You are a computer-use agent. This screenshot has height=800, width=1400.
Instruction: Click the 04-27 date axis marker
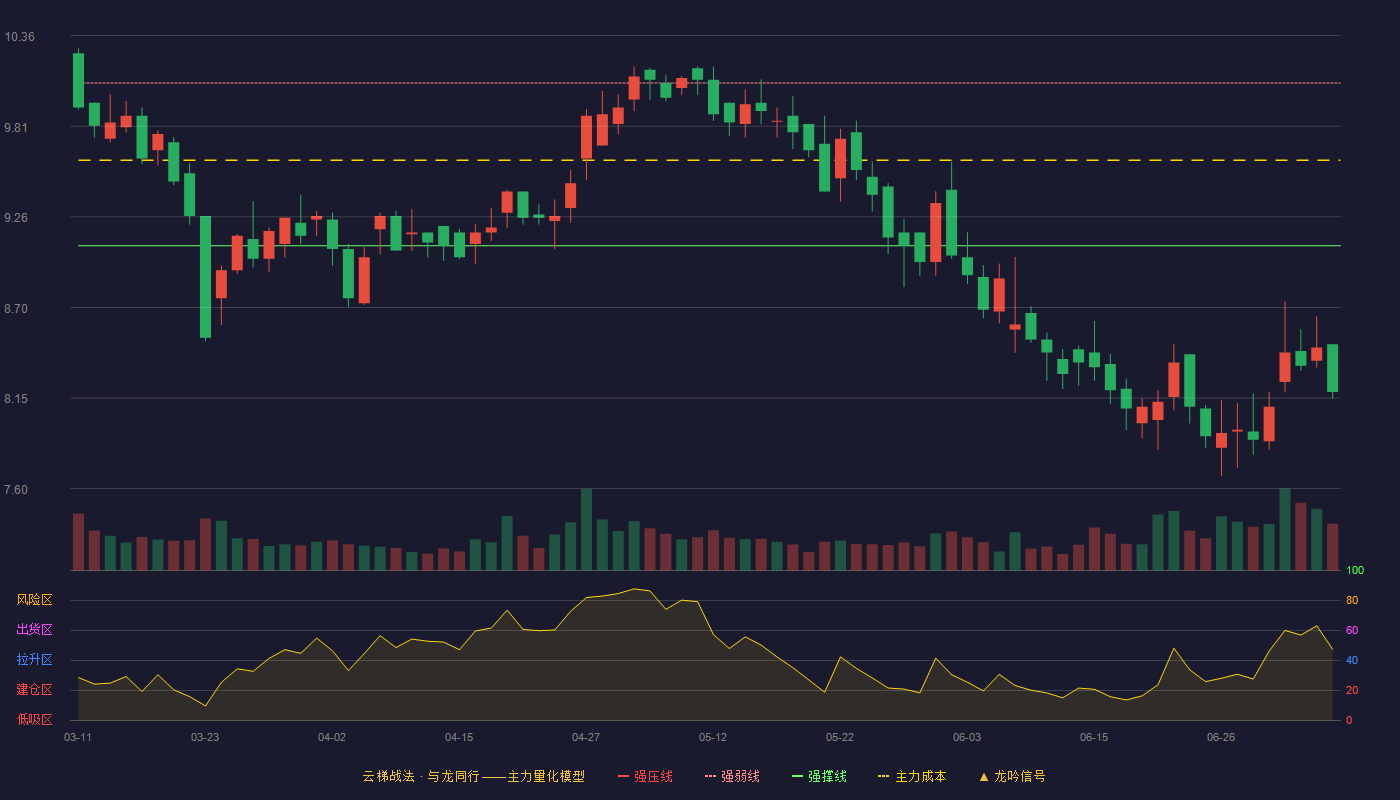586,737
